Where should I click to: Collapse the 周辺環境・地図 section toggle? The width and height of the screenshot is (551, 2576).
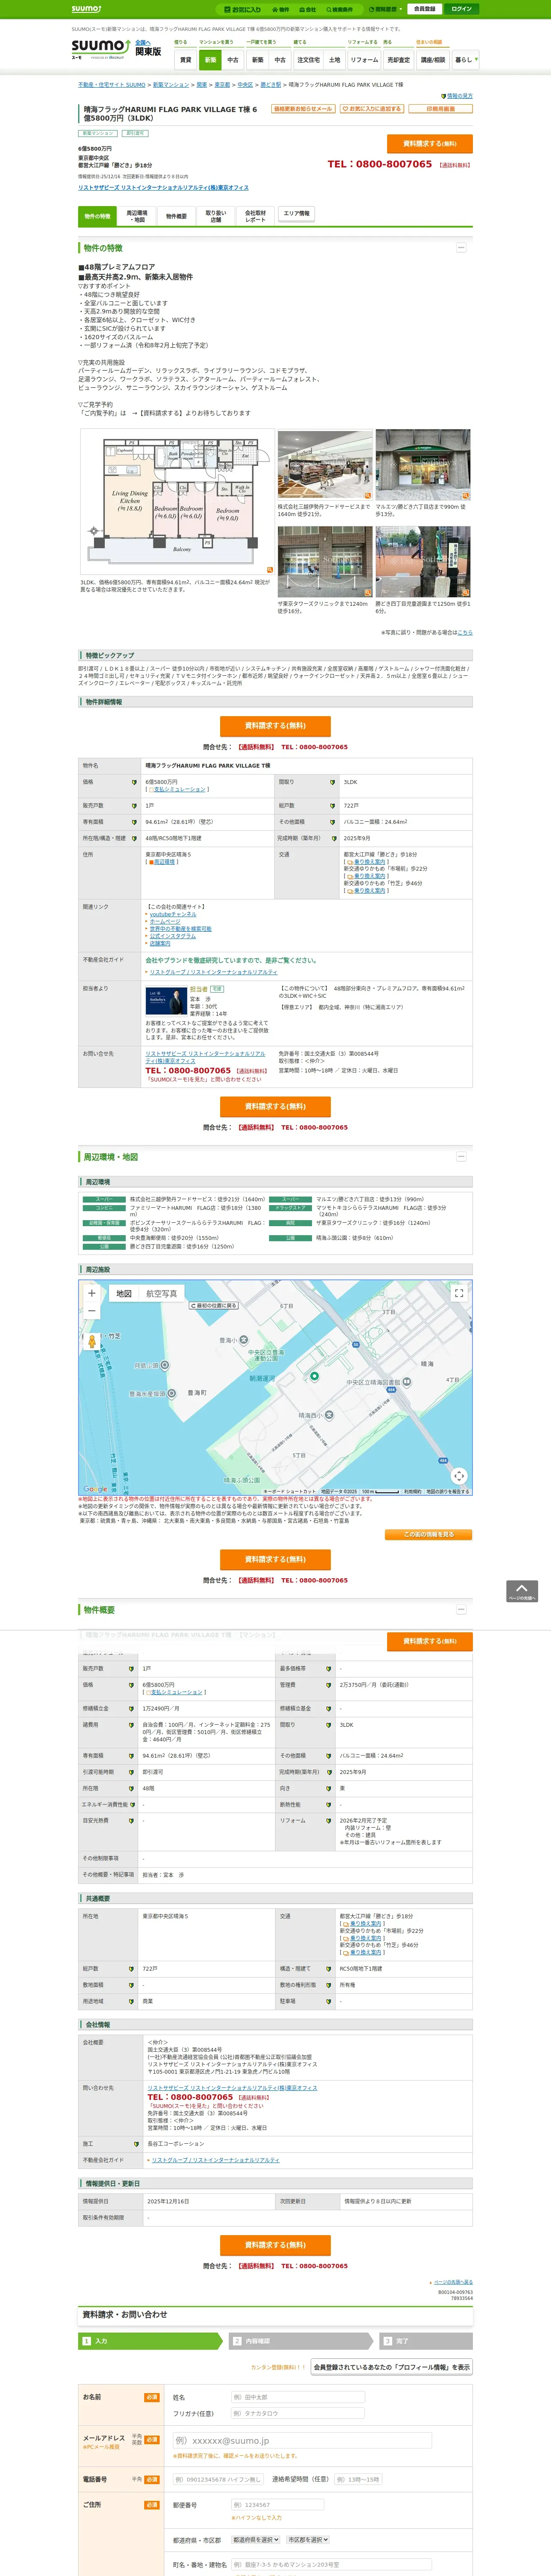point(461,1156)
